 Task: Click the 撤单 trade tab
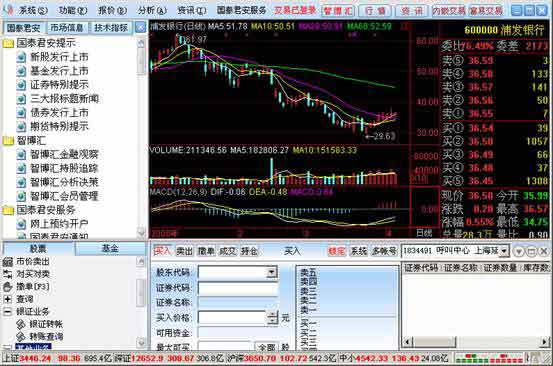click(206, 251)
